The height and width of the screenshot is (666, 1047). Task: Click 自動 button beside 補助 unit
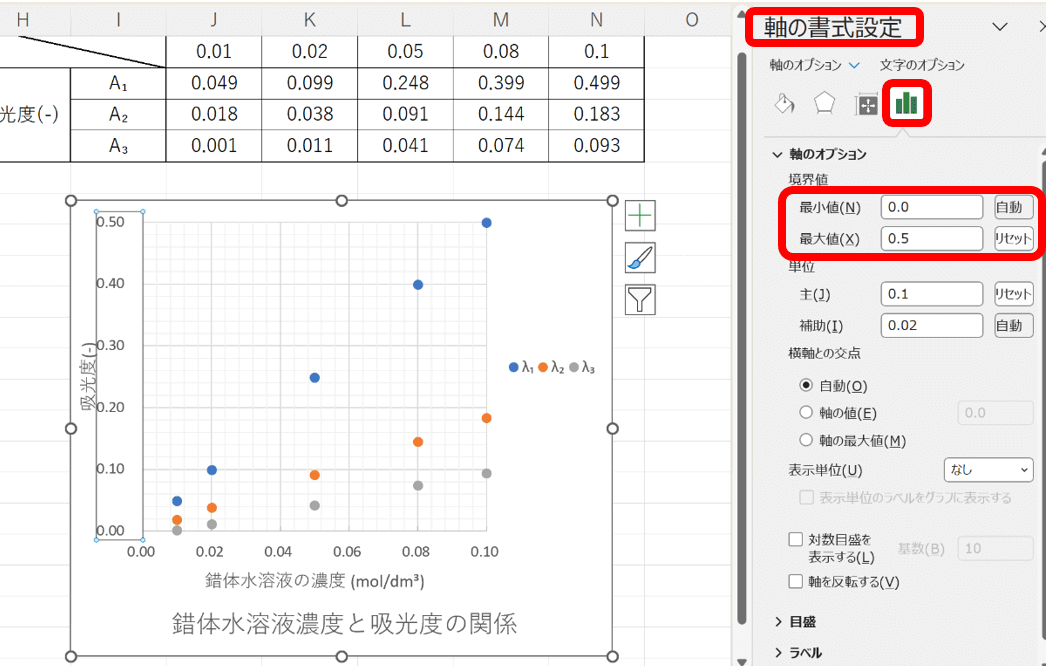coord(1014,325)
